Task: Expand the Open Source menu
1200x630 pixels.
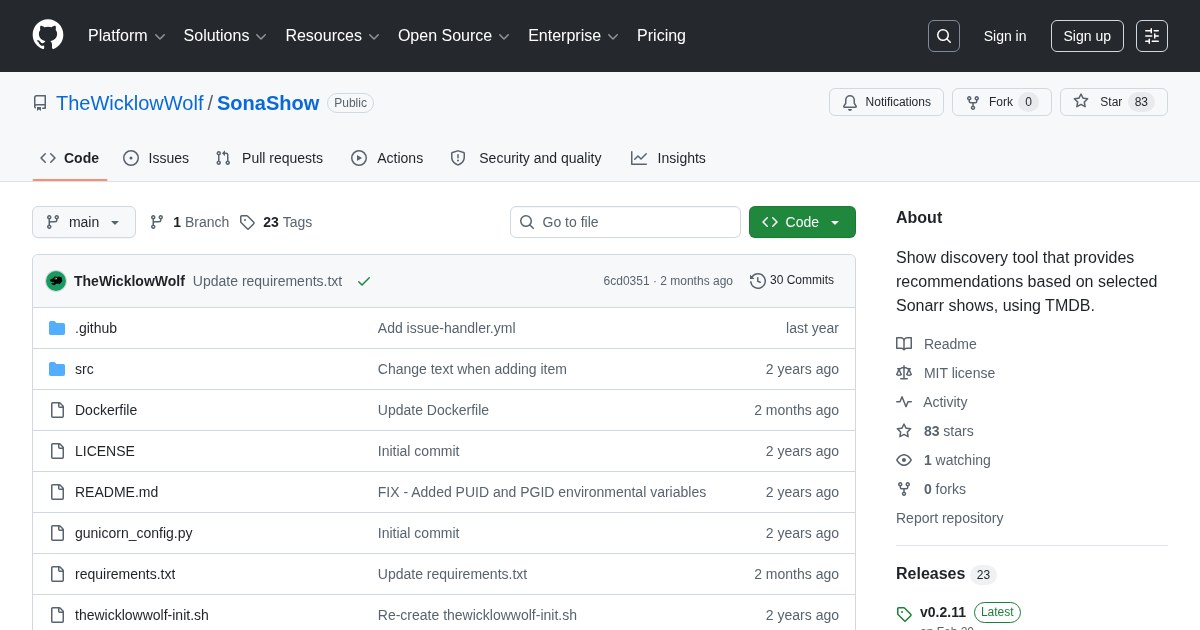Action: [454, 36]
